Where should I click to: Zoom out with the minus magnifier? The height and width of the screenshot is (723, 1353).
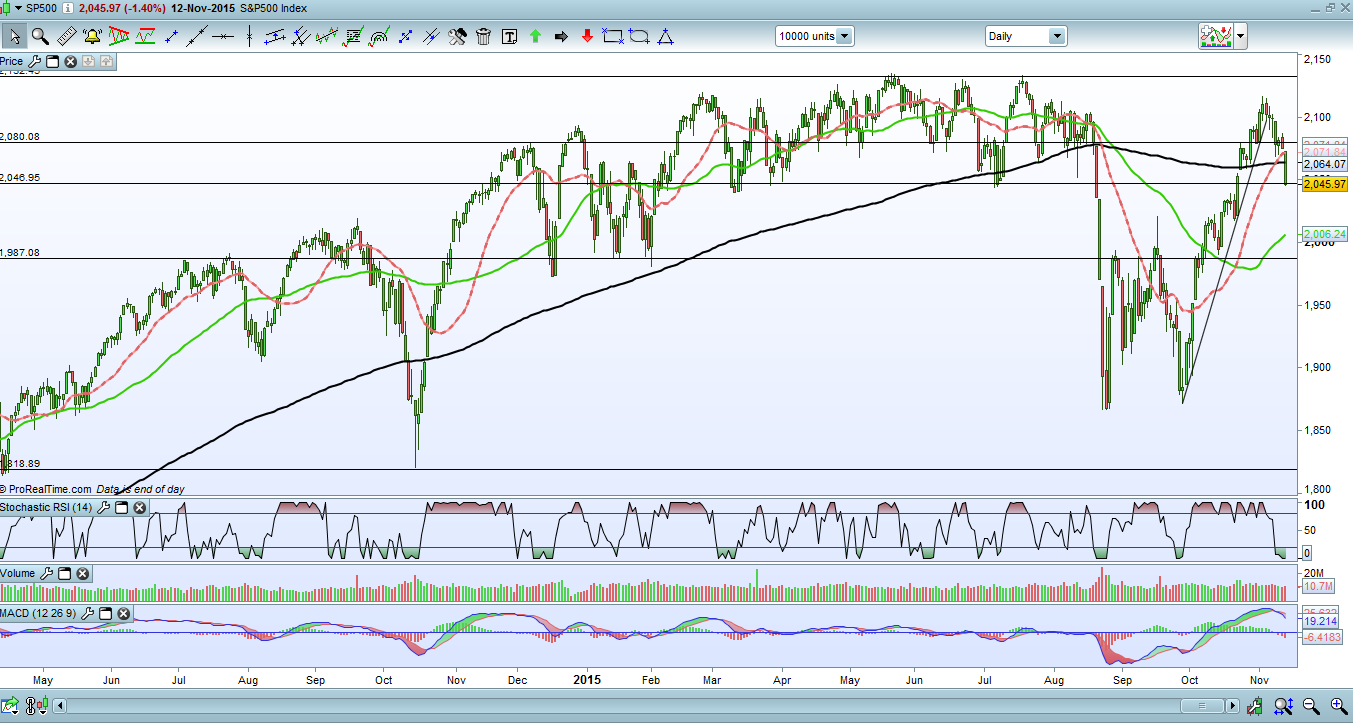[x=1310, y=706]
